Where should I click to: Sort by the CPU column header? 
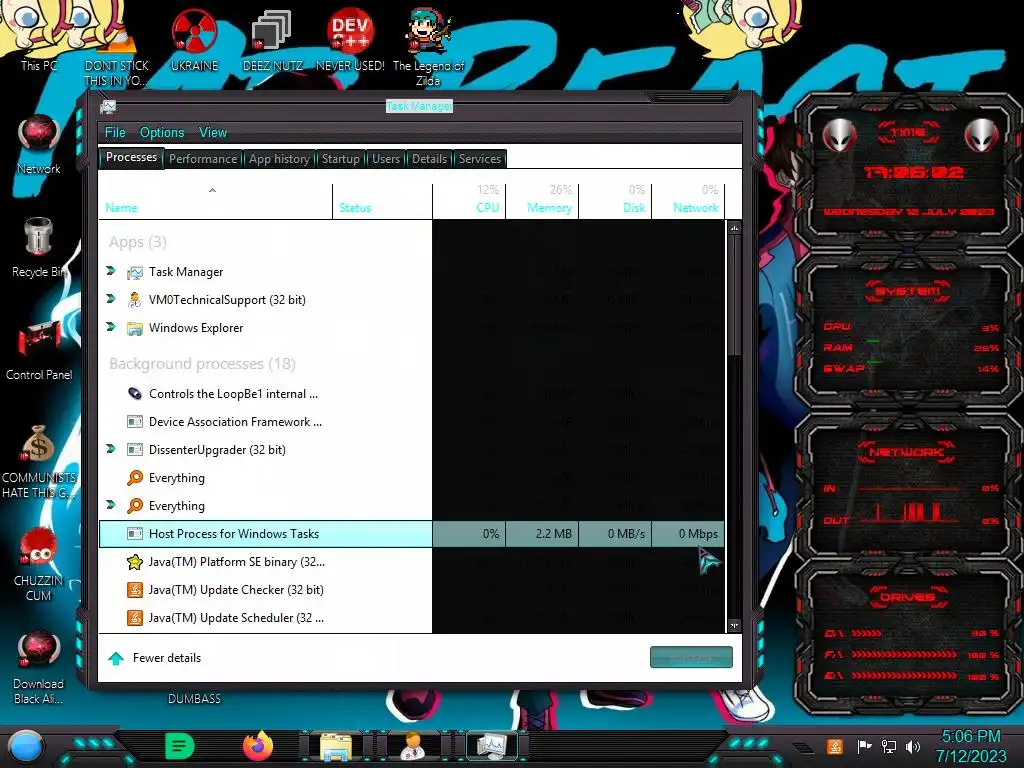tap(469, 201)
